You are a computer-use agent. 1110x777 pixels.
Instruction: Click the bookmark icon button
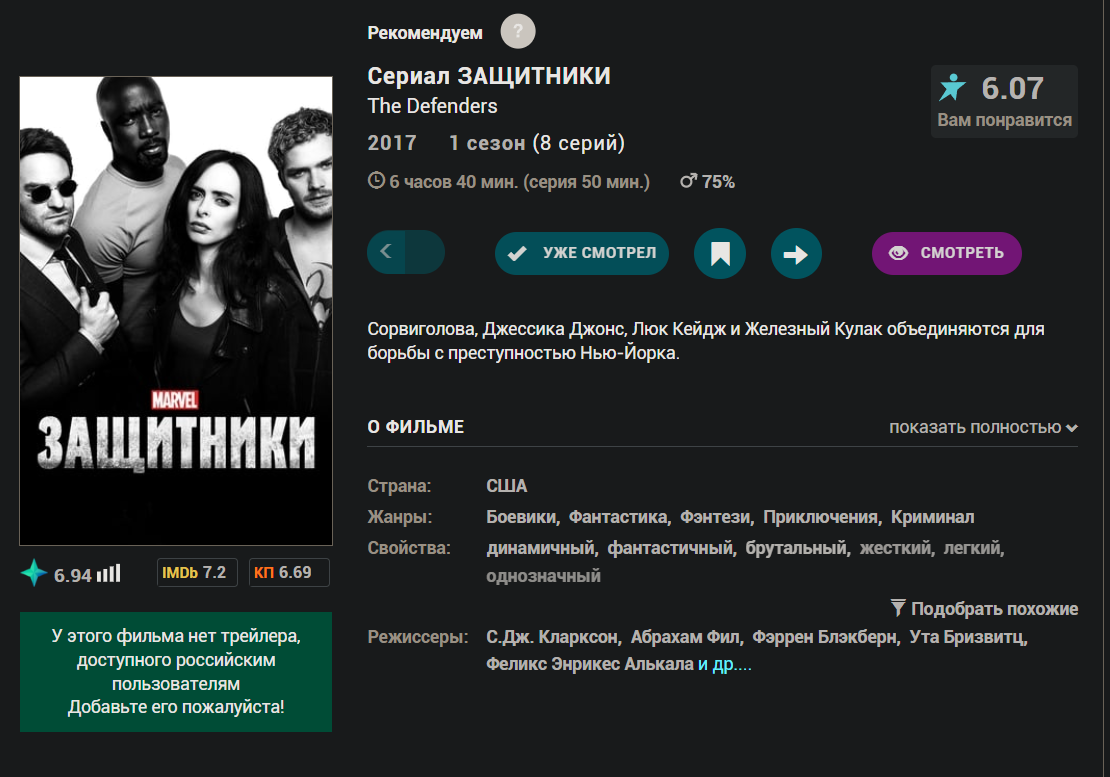coord(720,253)
